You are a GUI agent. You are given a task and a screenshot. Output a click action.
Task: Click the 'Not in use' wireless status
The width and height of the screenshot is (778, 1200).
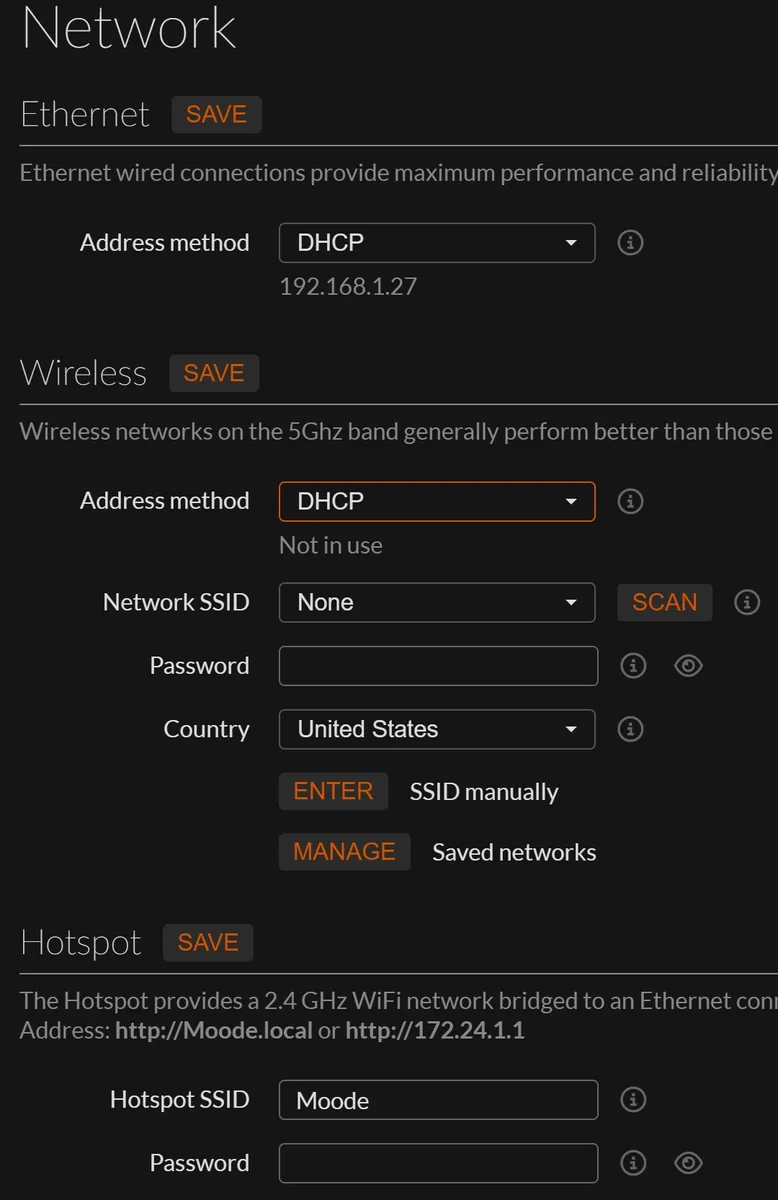tap(331, 545)
